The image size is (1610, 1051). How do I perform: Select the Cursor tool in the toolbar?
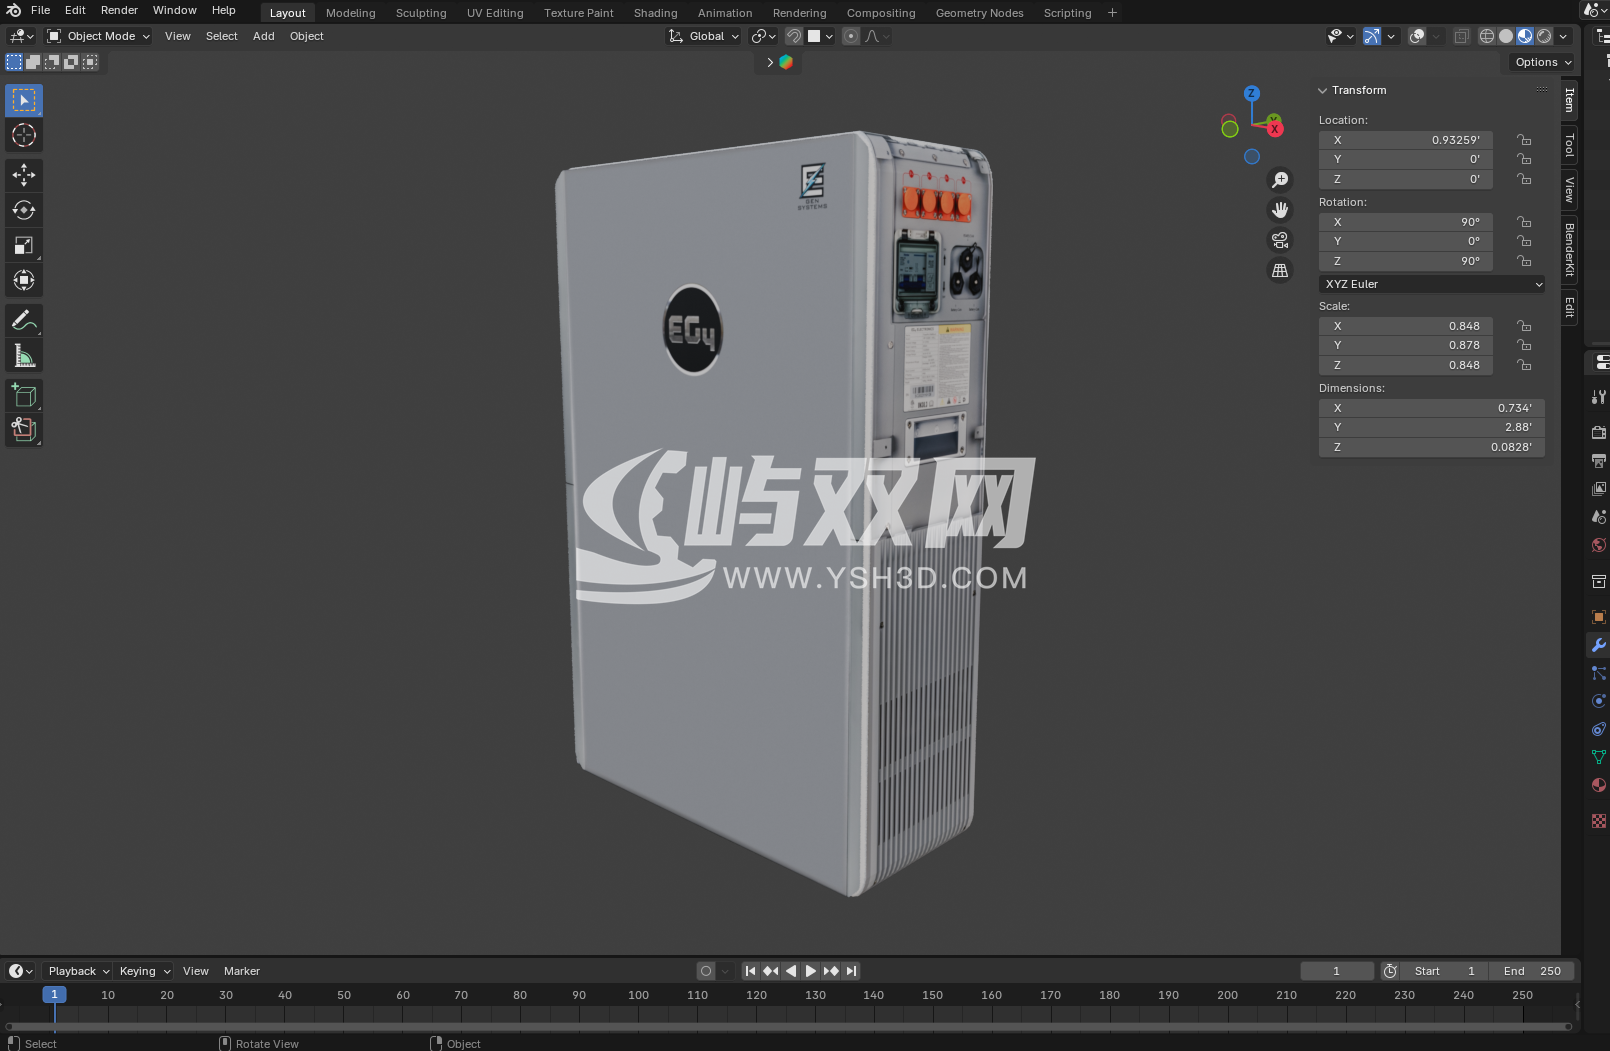24,135
